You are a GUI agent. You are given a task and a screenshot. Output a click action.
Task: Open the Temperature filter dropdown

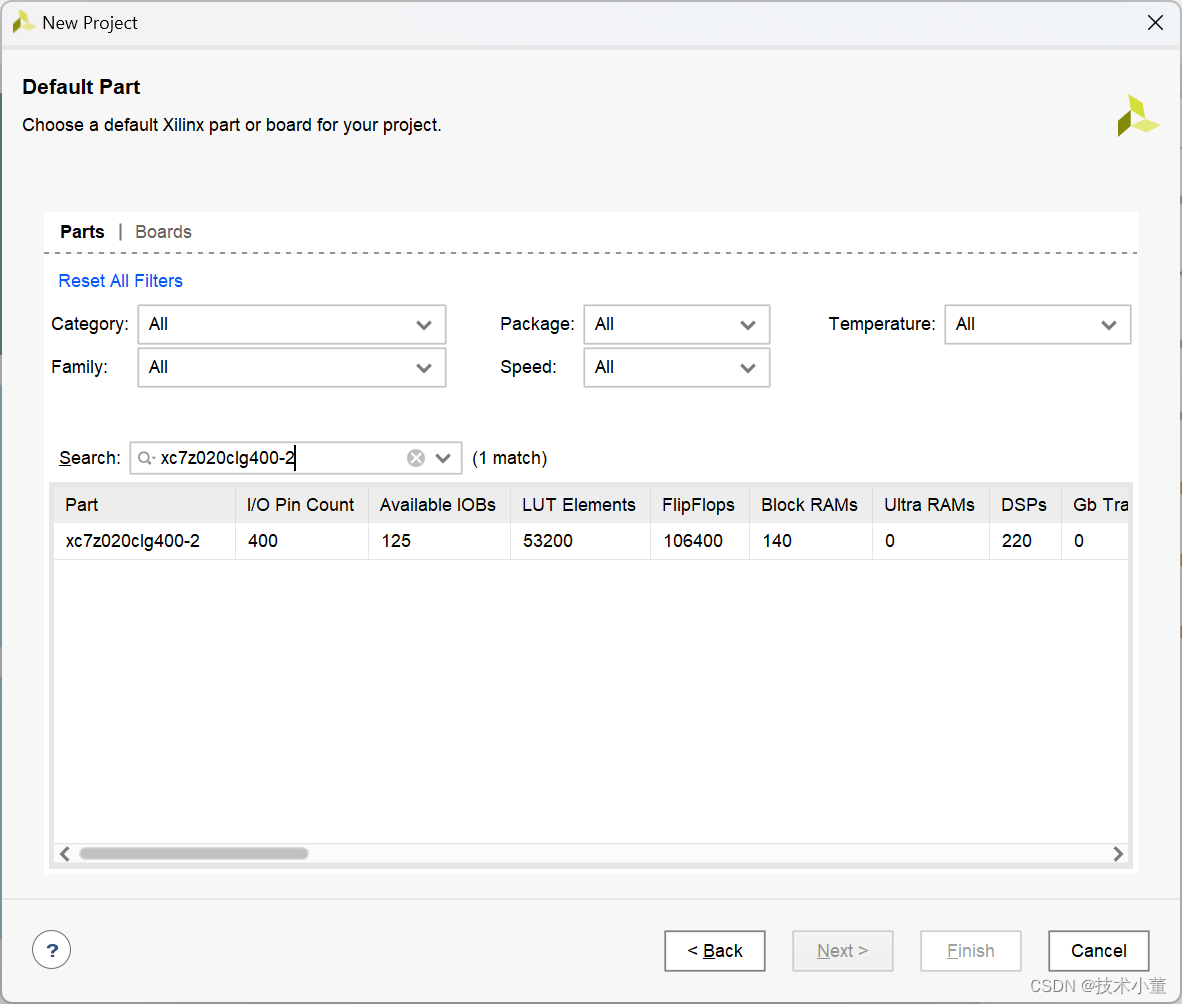point(1037,325)
